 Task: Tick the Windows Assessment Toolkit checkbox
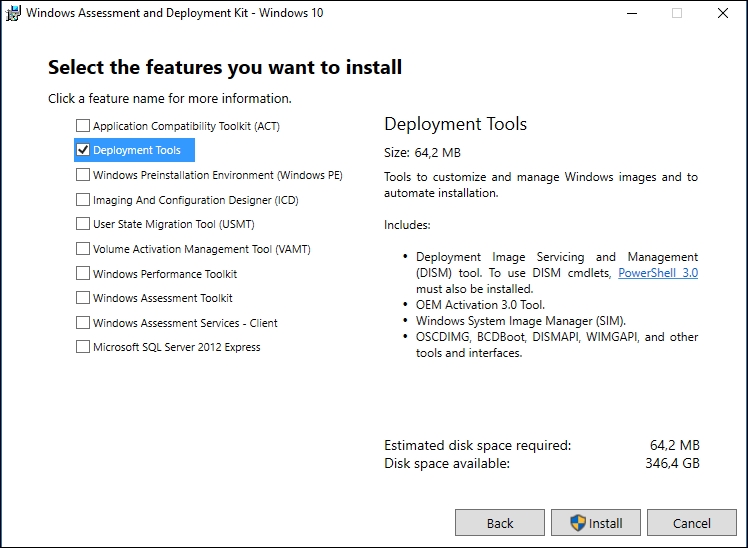pos(83,298)
